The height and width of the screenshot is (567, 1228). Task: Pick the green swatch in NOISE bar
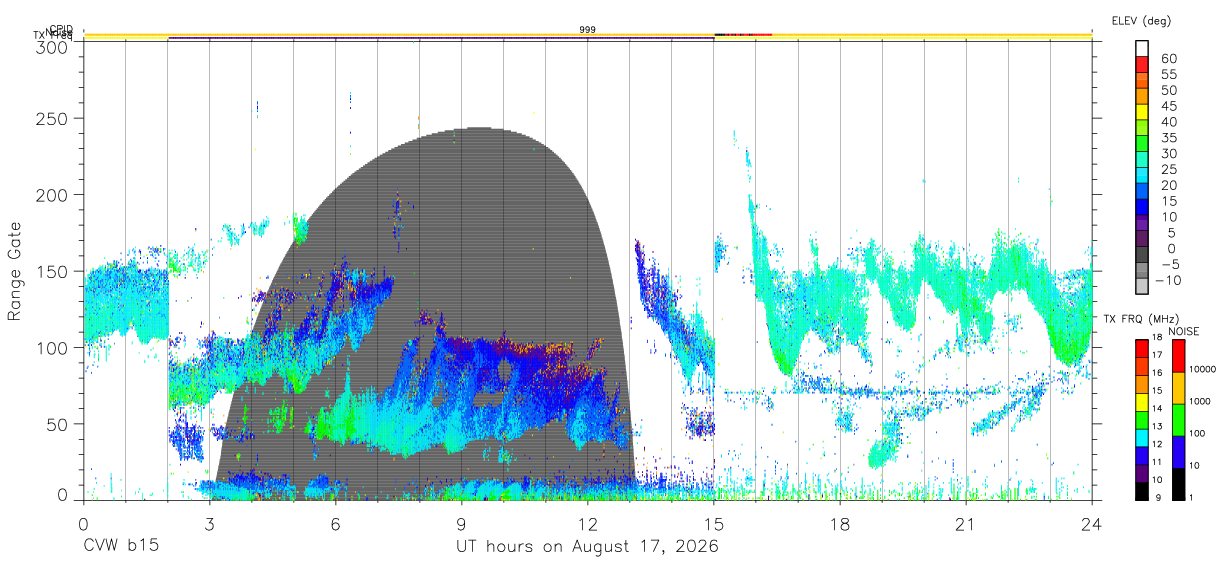point(1180,419)
